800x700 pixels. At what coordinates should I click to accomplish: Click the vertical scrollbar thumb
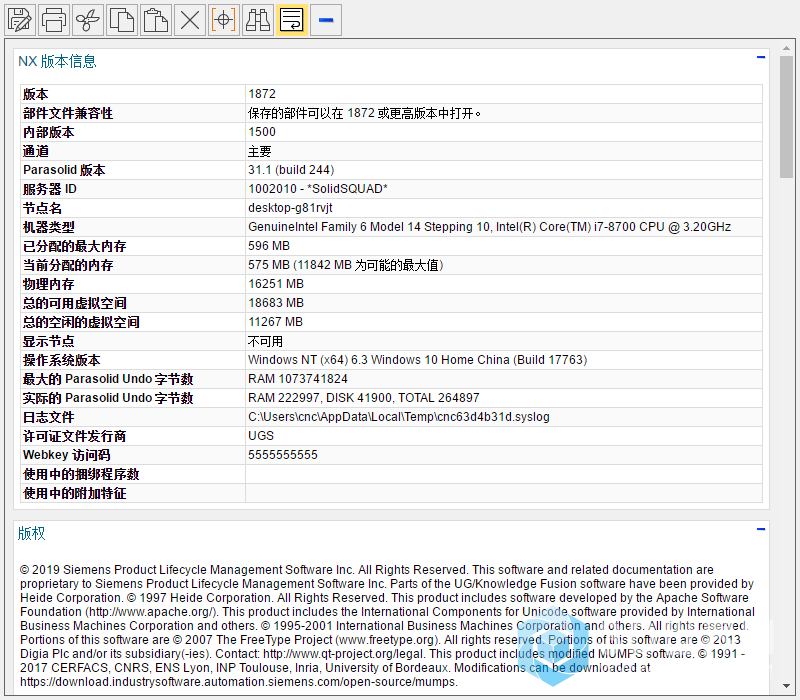(x=786, y=117)
